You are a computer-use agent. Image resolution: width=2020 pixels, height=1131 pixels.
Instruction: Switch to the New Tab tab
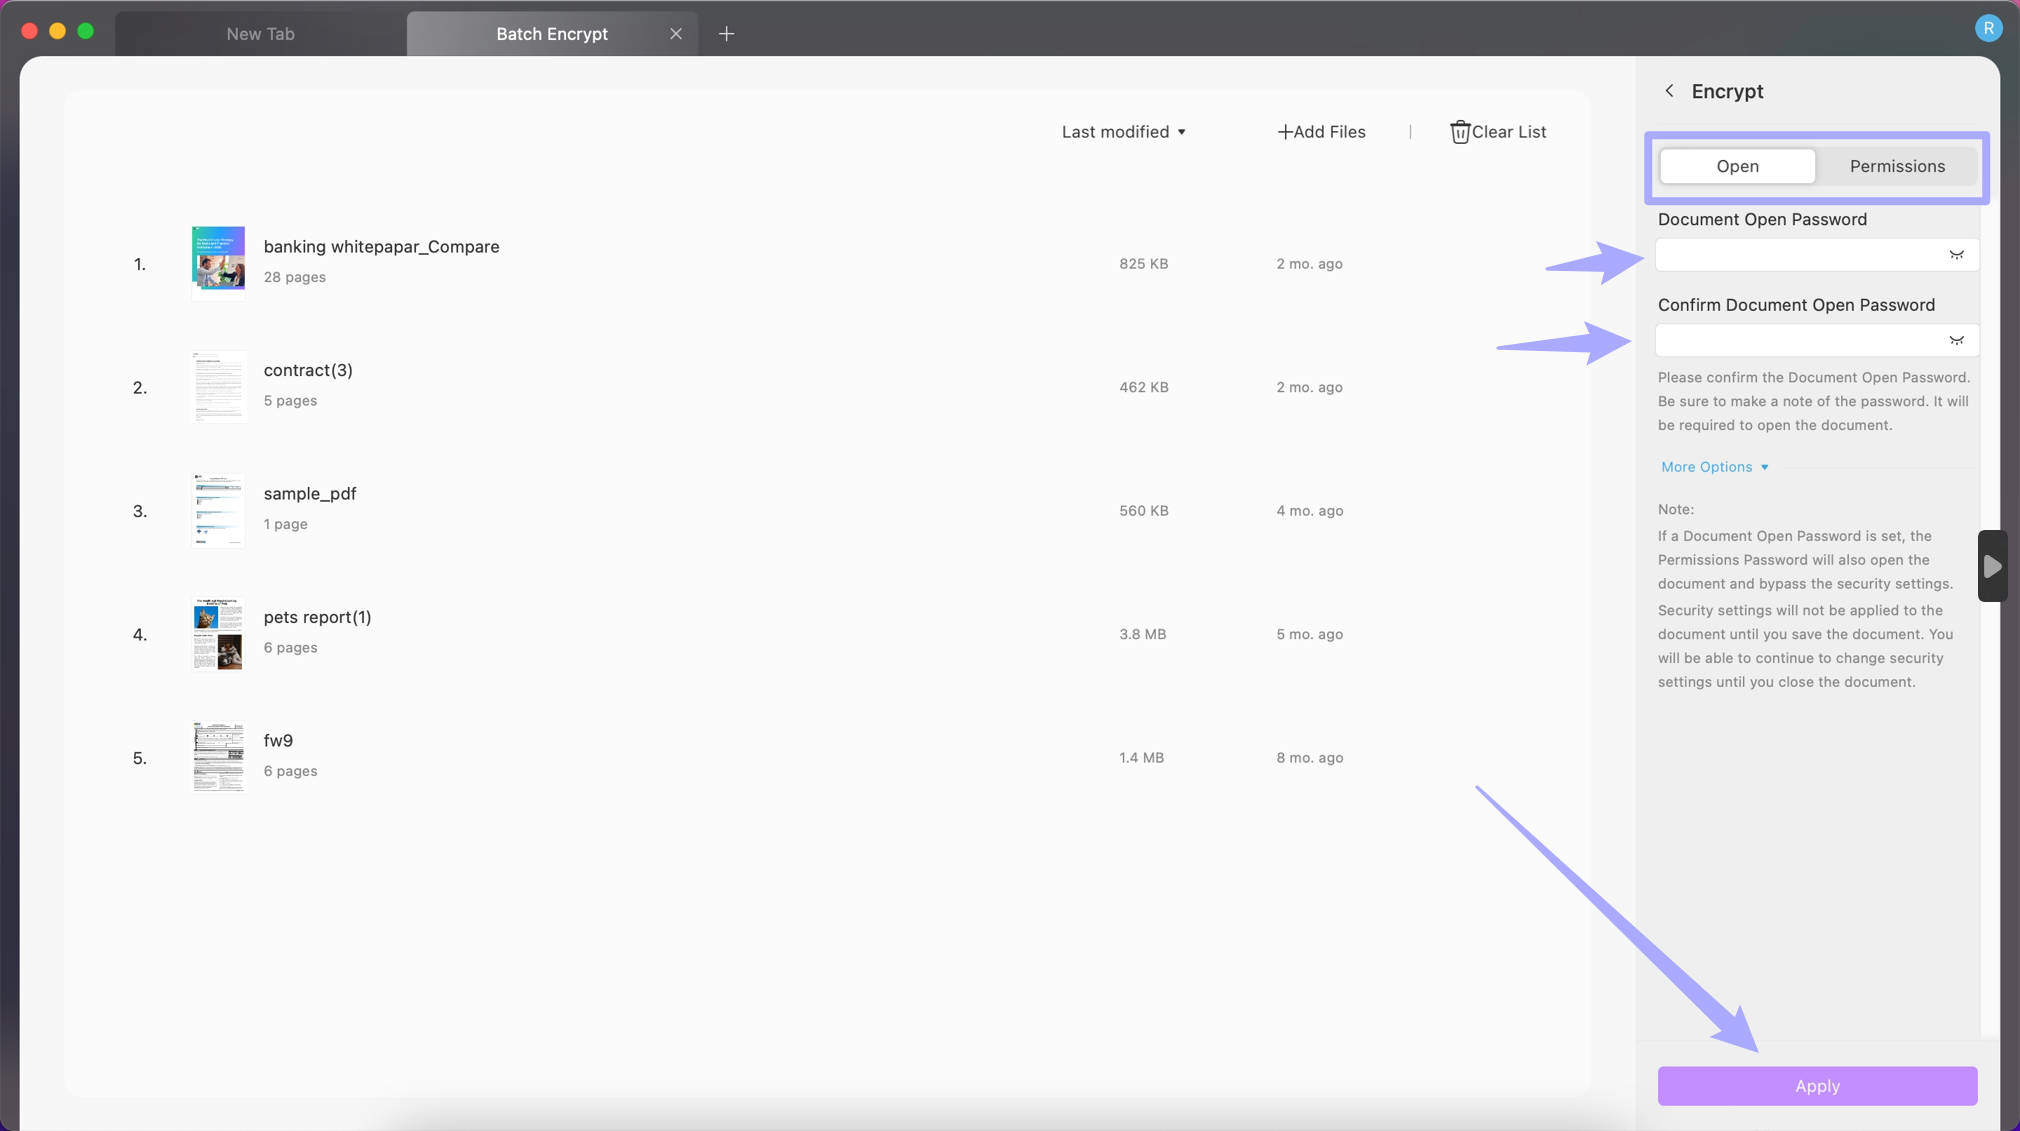(x=260, y=34)
